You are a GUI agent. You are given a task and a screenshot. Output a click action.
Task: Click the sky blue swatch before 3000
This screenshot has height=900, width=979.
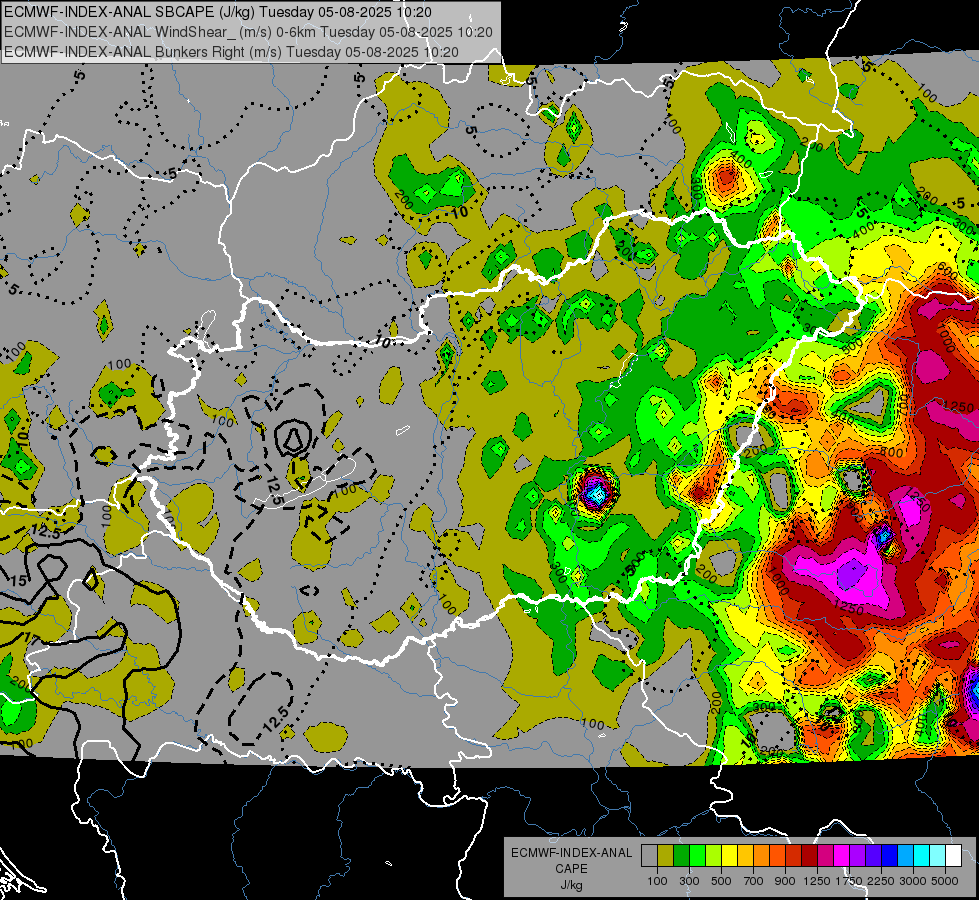coord(906,856)
